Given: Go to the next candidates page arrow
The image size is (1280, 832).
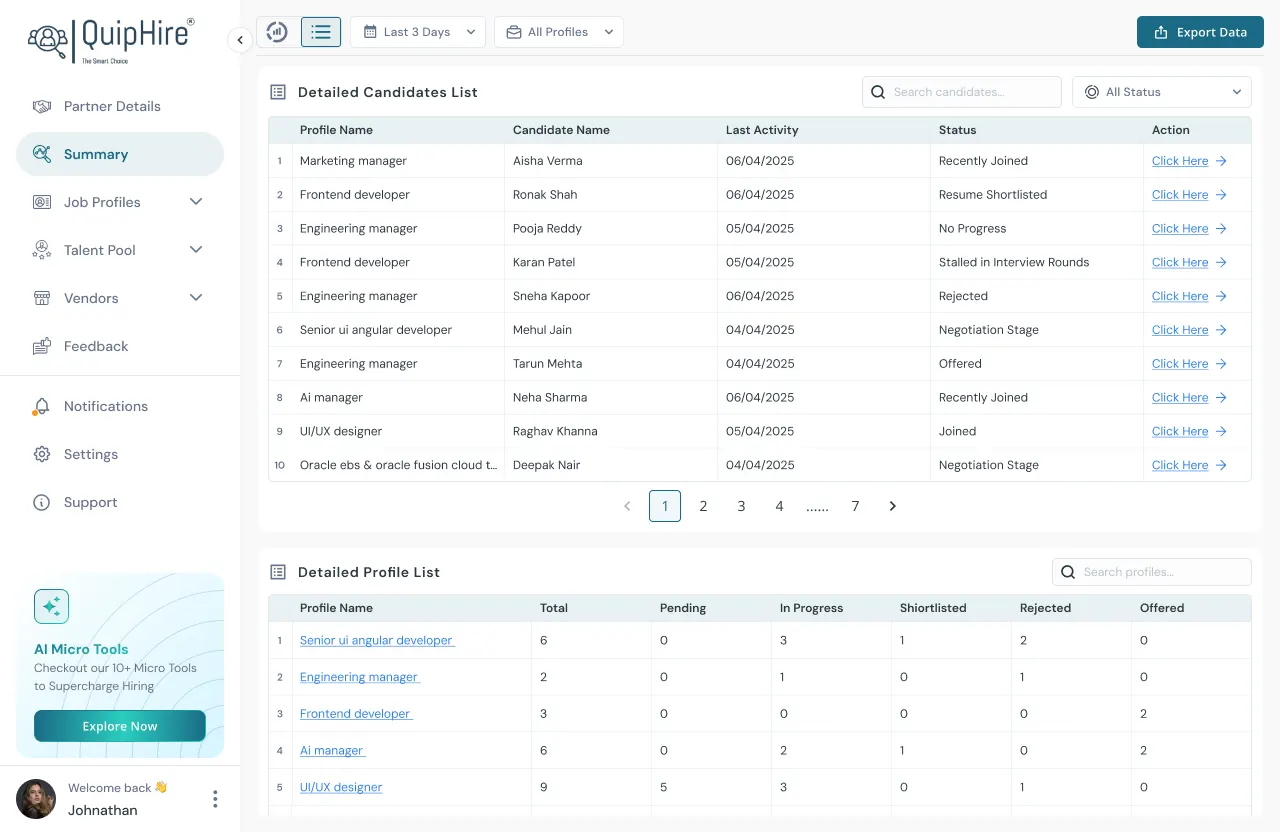Looking at the screenshot, I should (x=893, y=506).
